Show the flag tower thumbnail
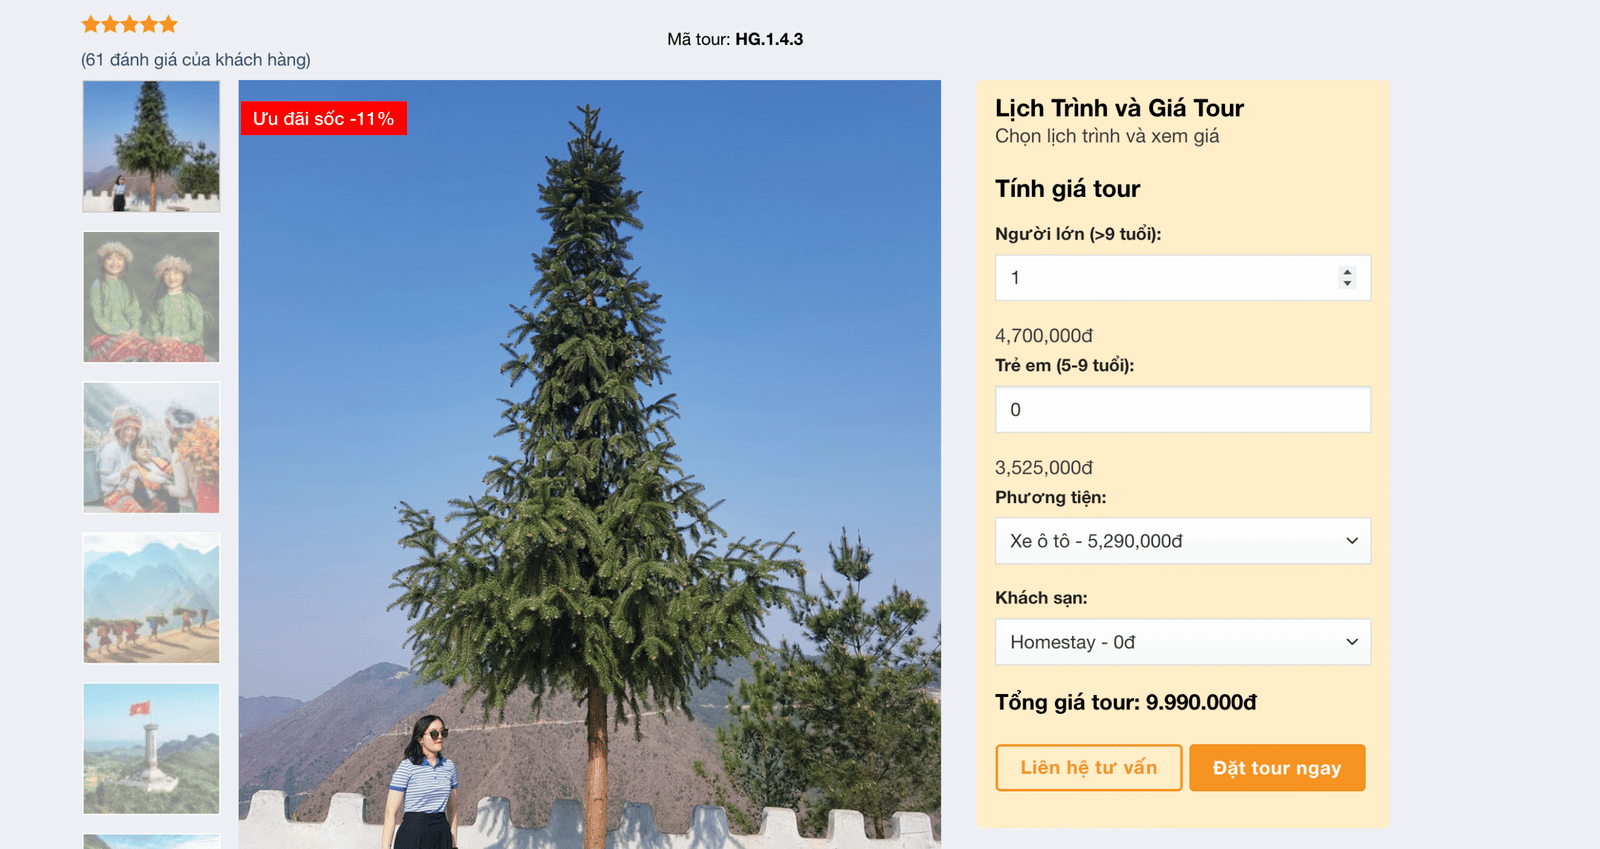Screen dimensions: 1600x849 151,748
